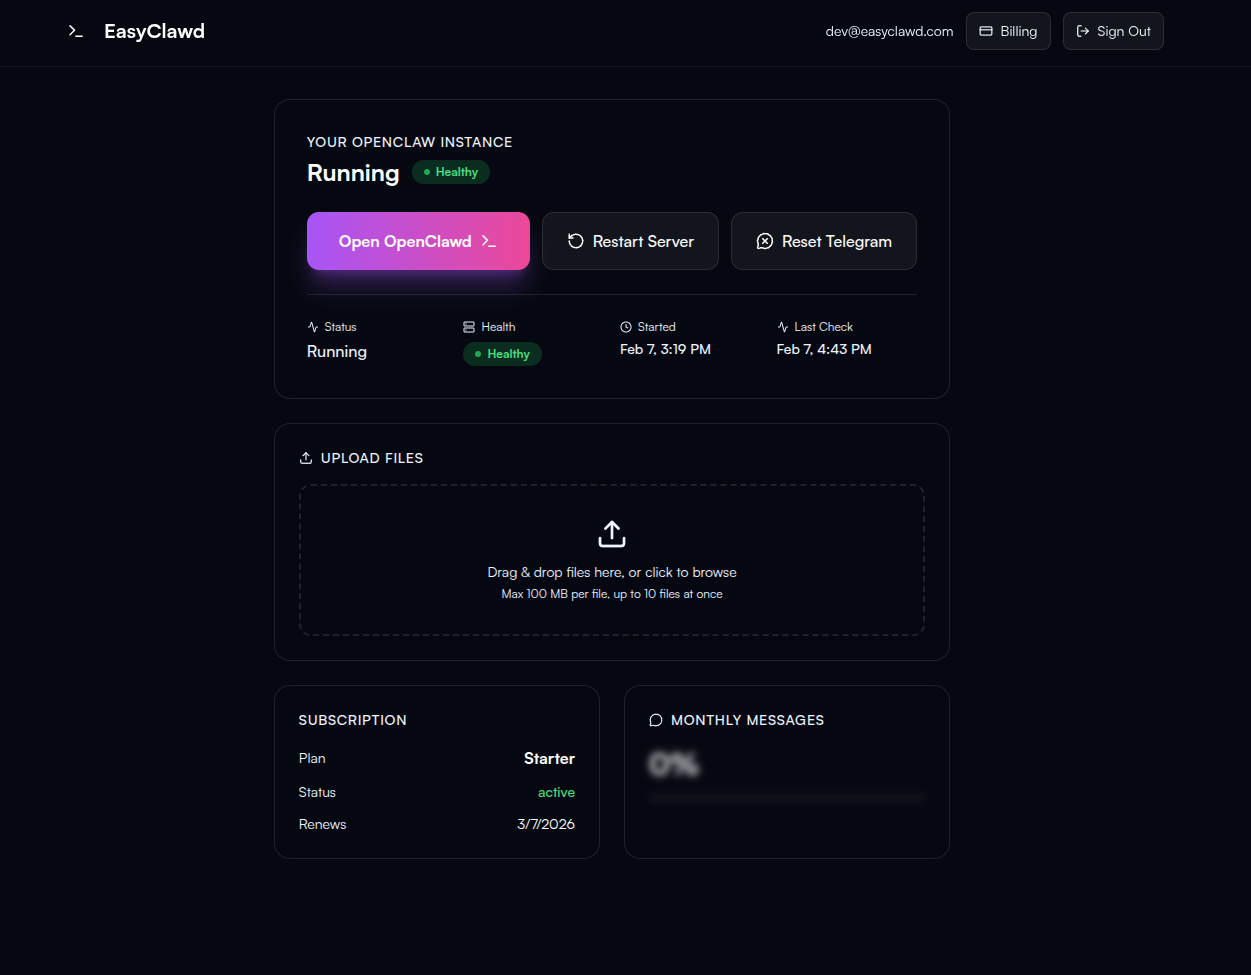The image size is (1251, 975).
Task: Click the clock icon next to Started
Action: 626,326
